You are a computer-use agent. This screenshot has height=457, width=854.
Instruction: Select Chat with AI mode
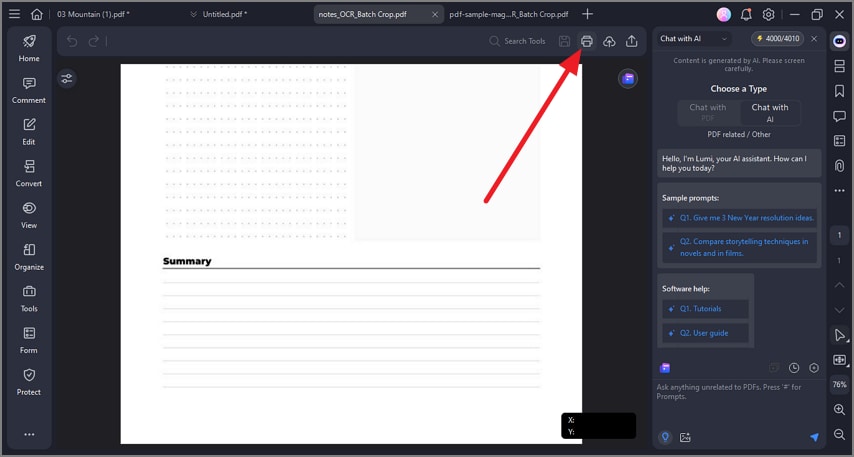pyautogui.click(x=770, y=113)
